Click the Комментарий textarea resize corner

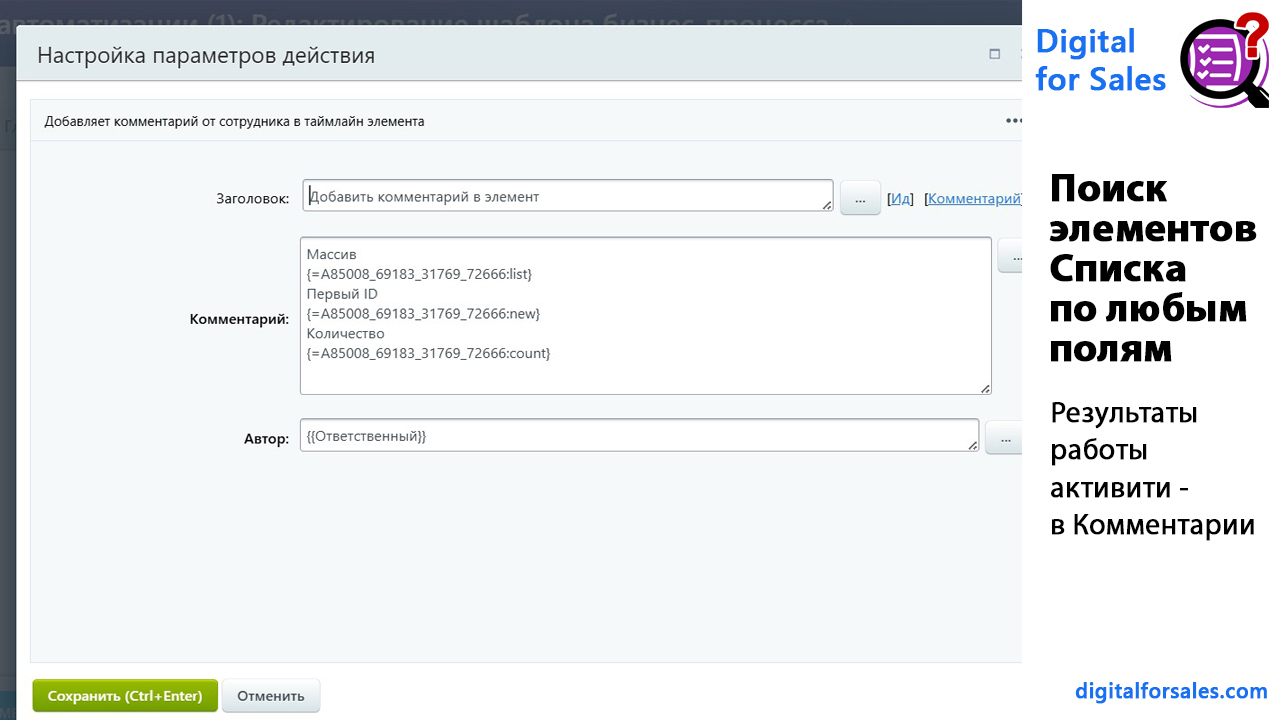[x=985, y=388]
